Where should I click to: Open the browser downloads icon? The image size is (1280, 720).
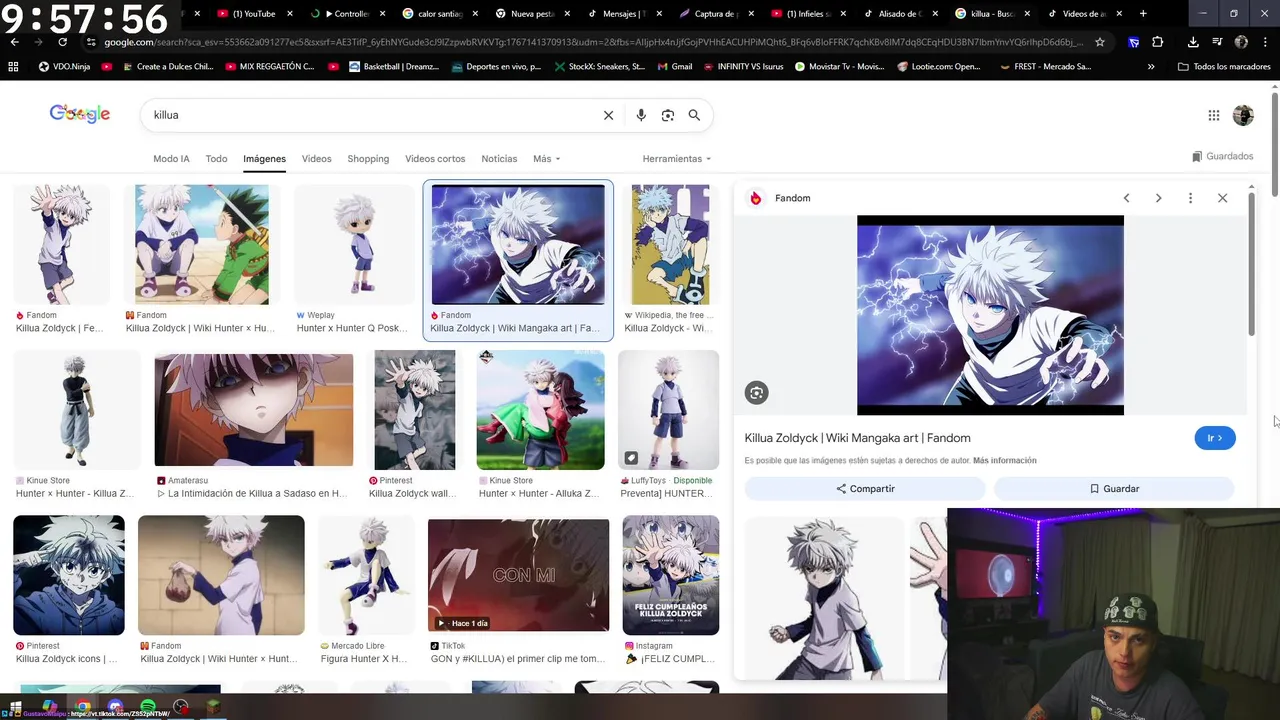1193,42
